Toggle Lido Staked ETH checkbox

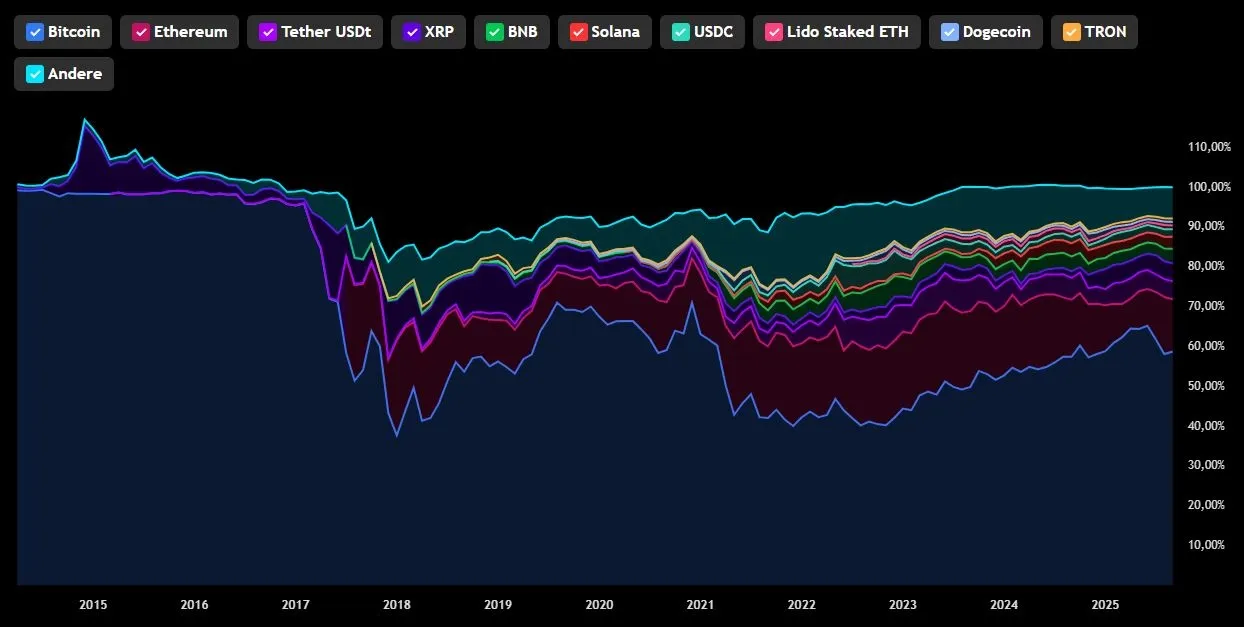(x=774, y=32)
